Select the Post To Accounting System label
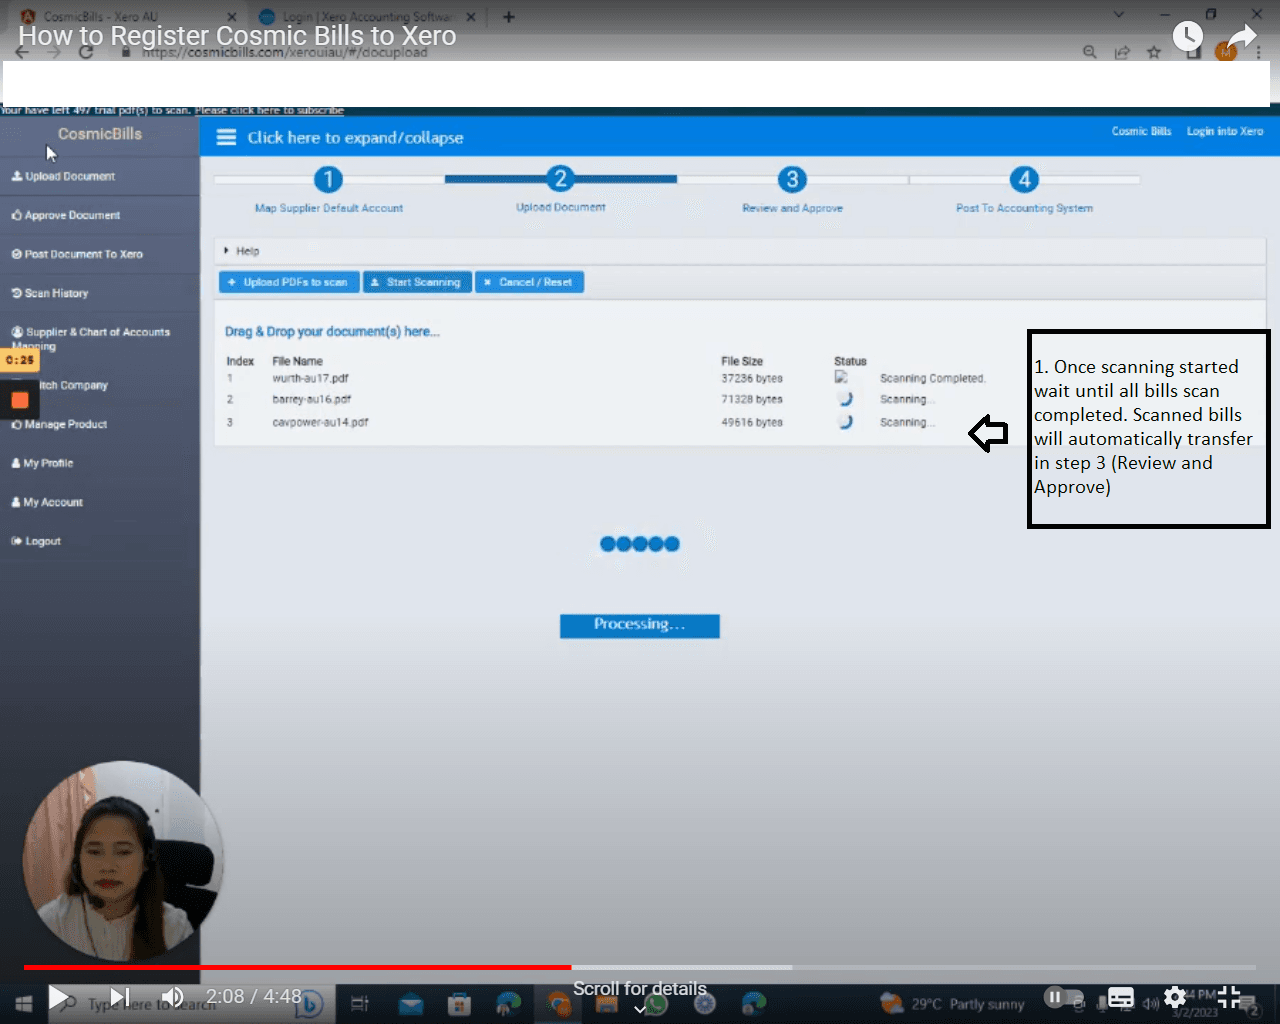The image size is (1280, 1024). 1024,208
